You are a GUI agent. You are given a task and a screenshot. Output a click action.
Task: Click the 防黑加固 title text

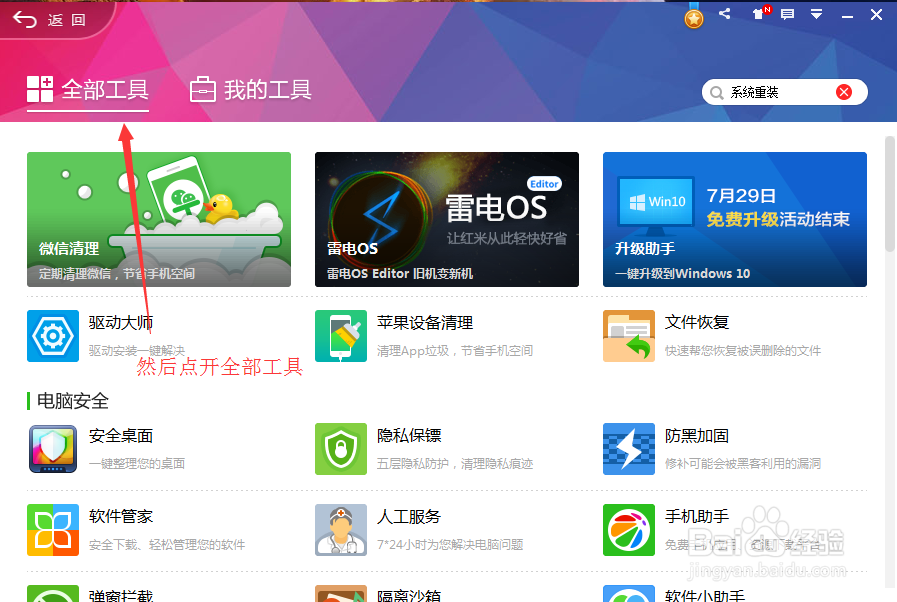[x=697, y=436]
